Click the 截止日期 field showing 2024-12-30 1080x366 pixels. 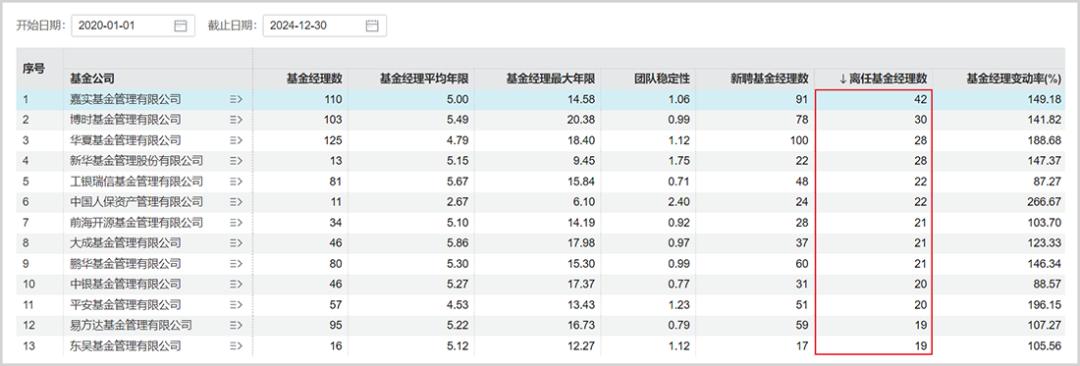pos(324,26)
